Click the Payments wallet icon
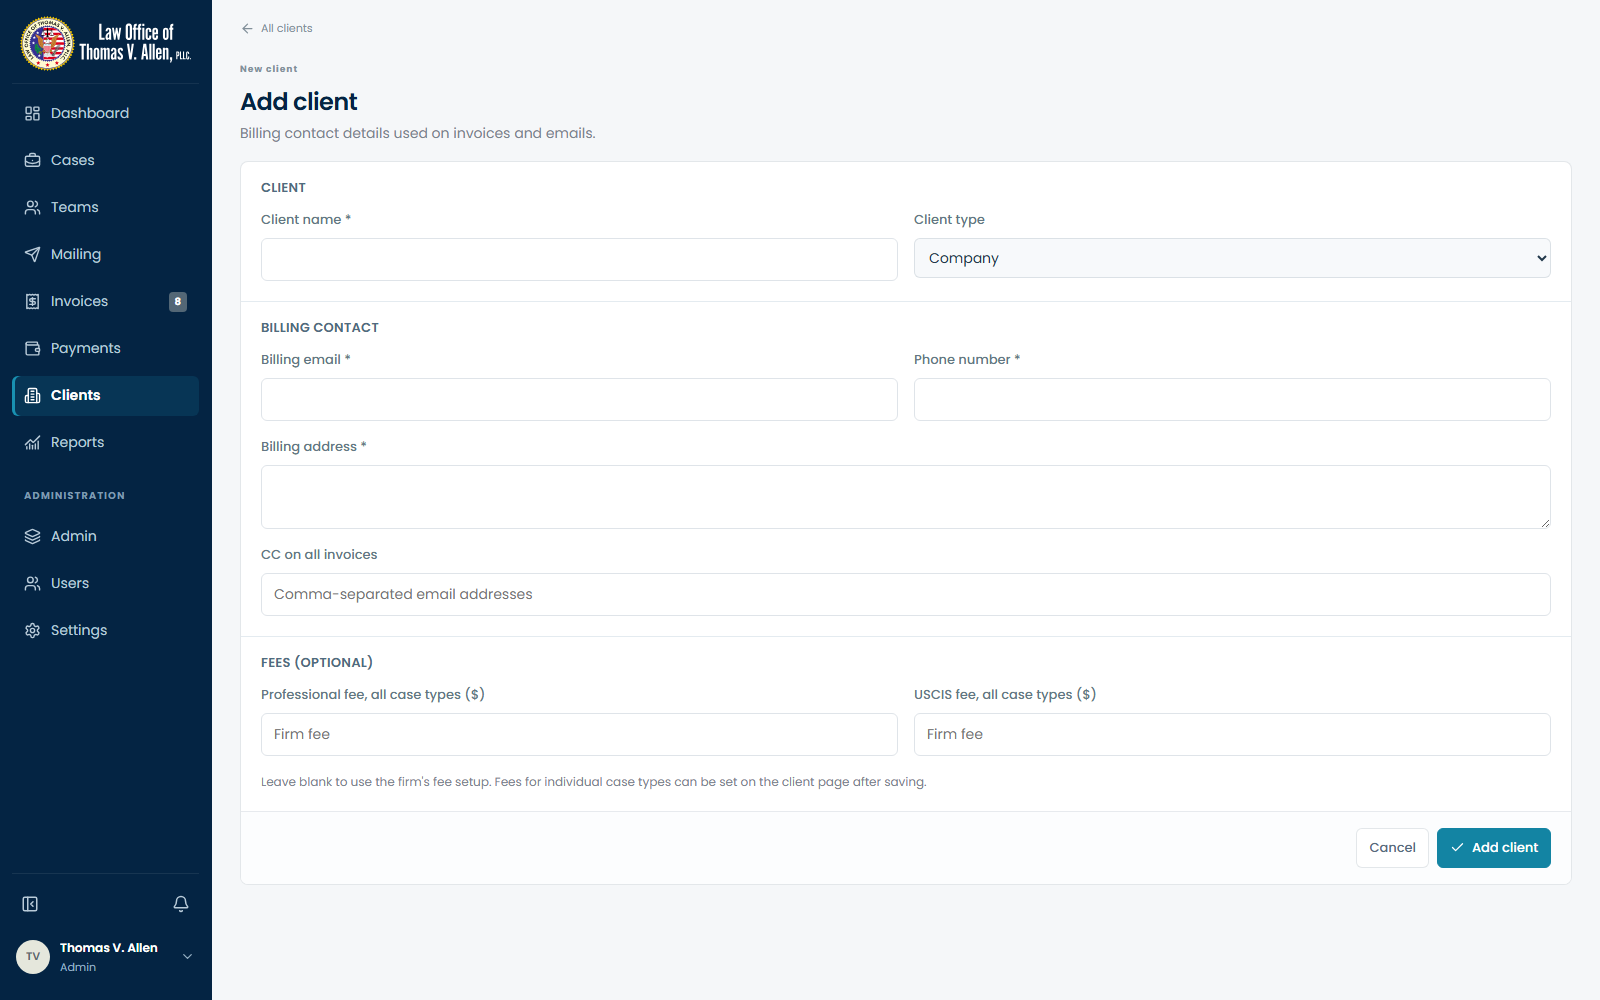This screenshot has width=1600, height=1000. pos(32,348)
